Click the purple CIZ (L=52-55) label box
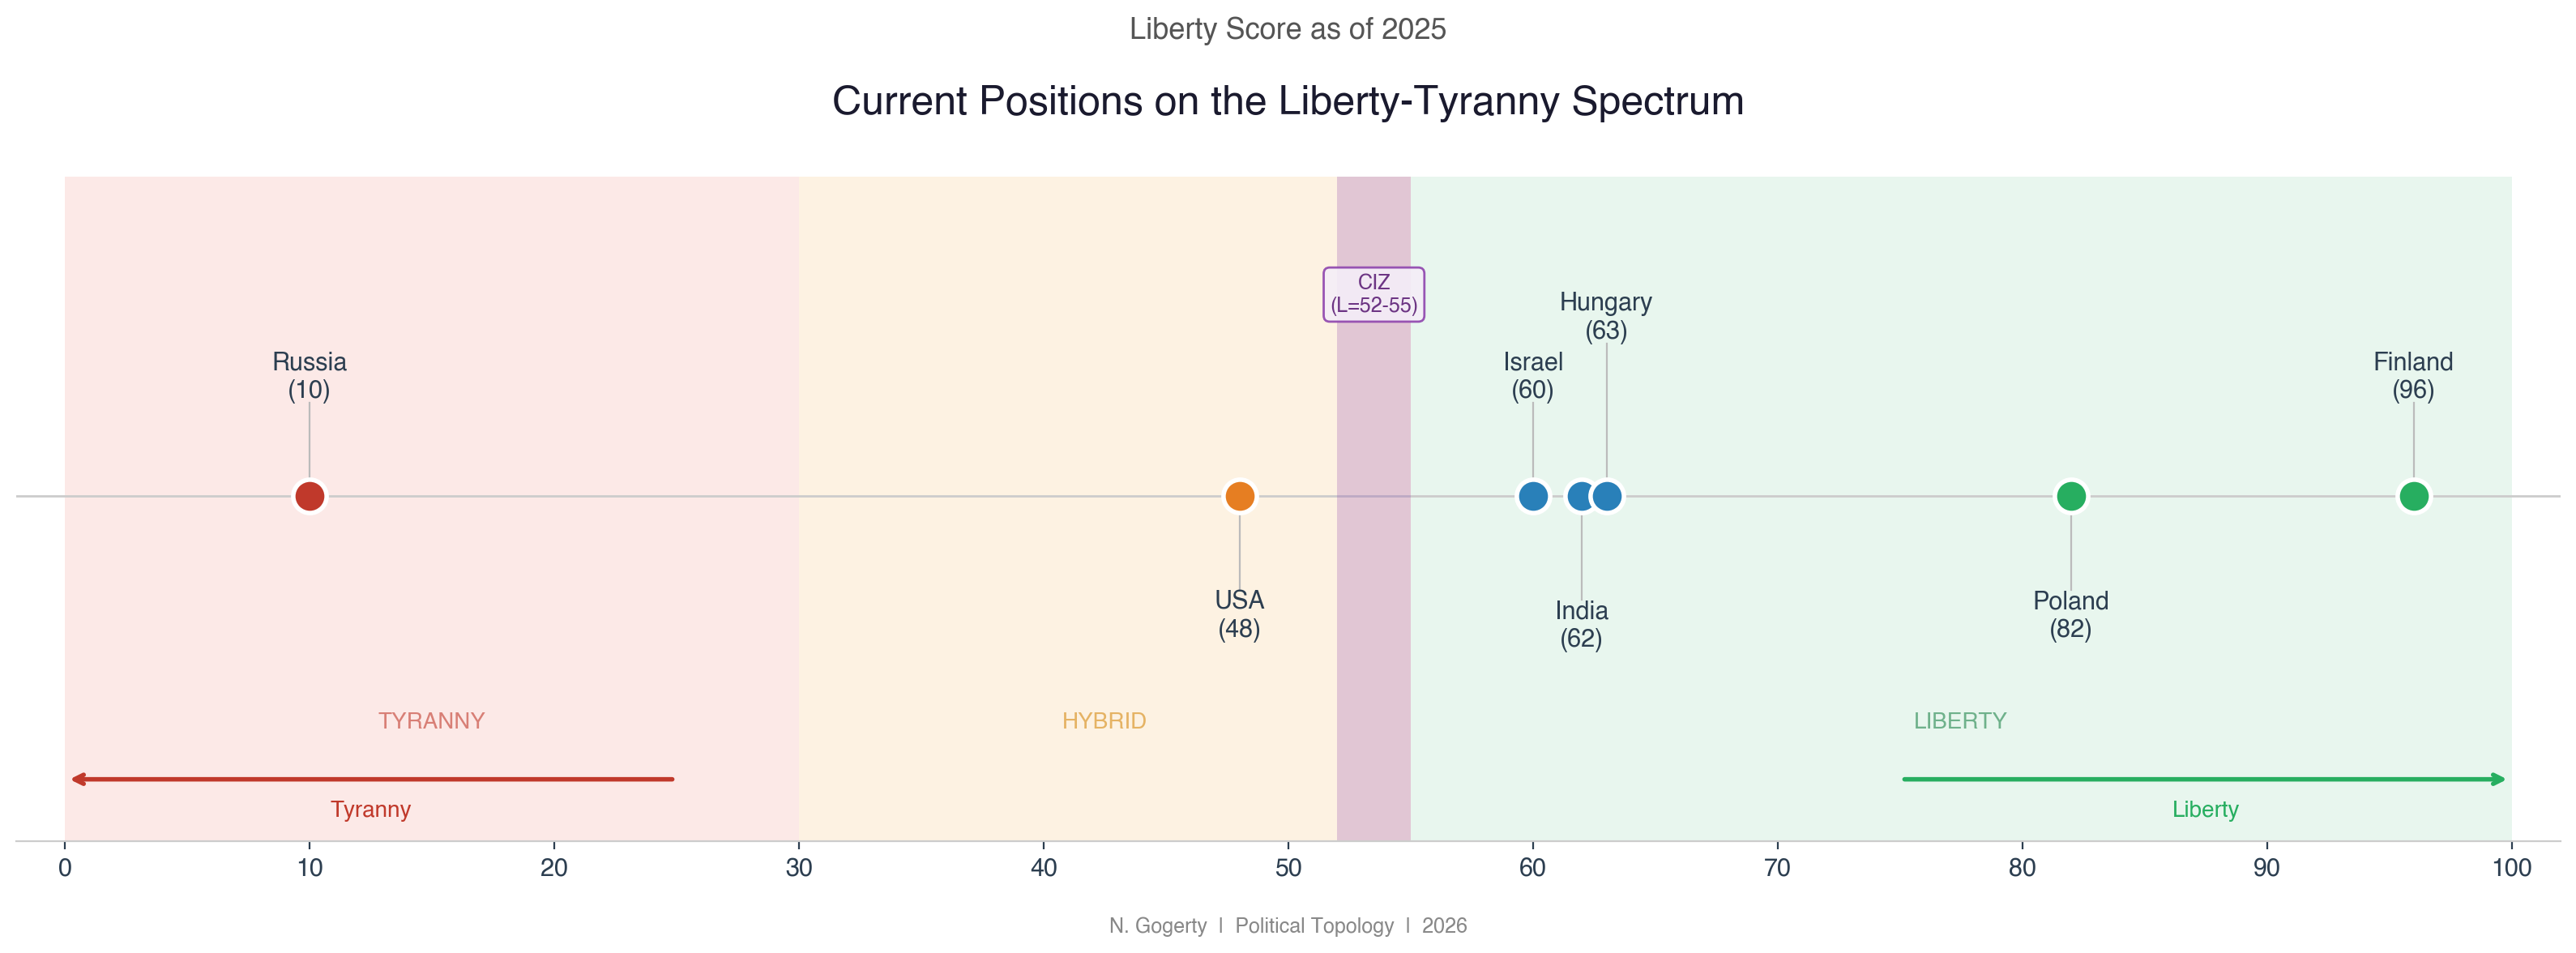2576x953 pixels. 1373,294
